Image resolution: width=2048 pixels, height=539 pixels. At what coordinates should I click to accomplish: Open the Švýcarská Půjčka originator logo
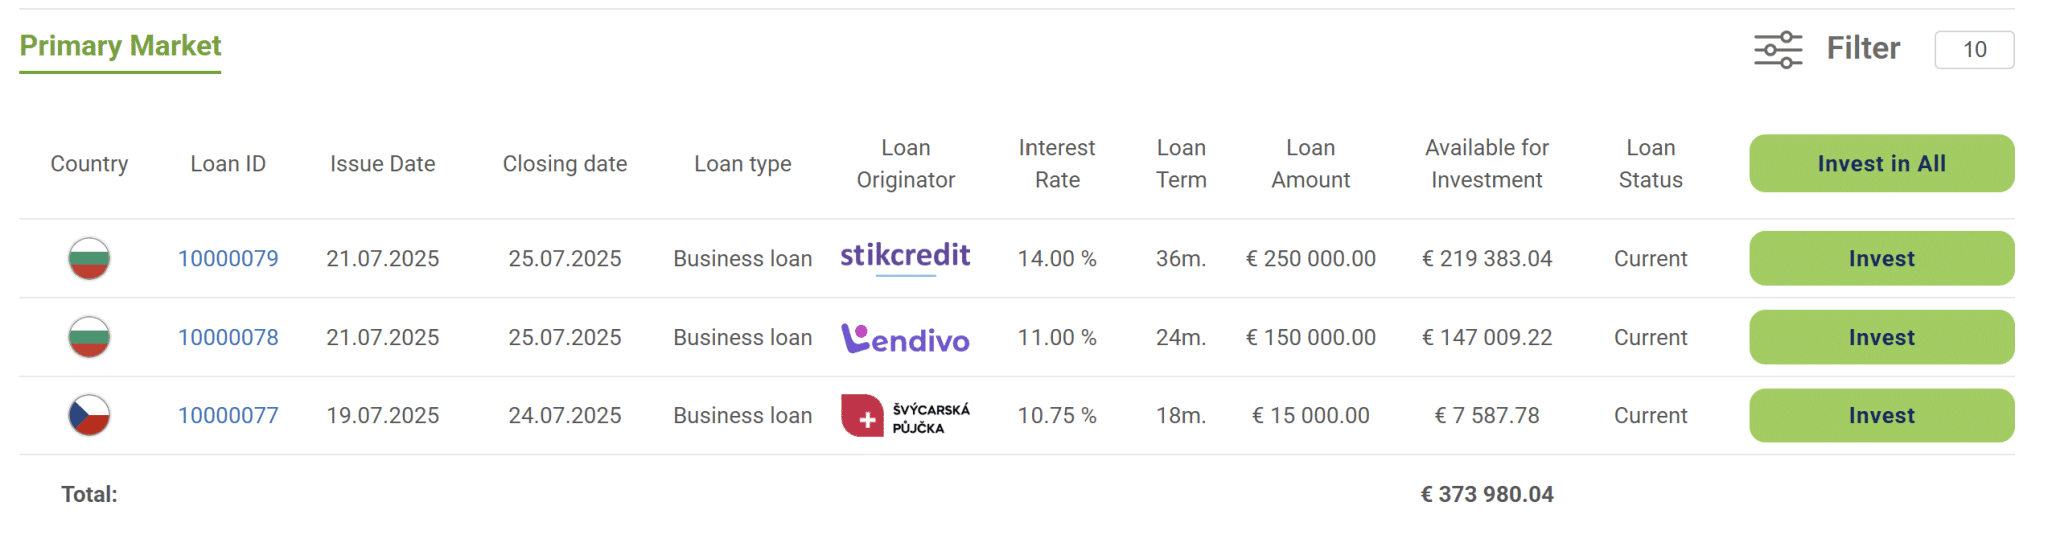pos(905,416)
